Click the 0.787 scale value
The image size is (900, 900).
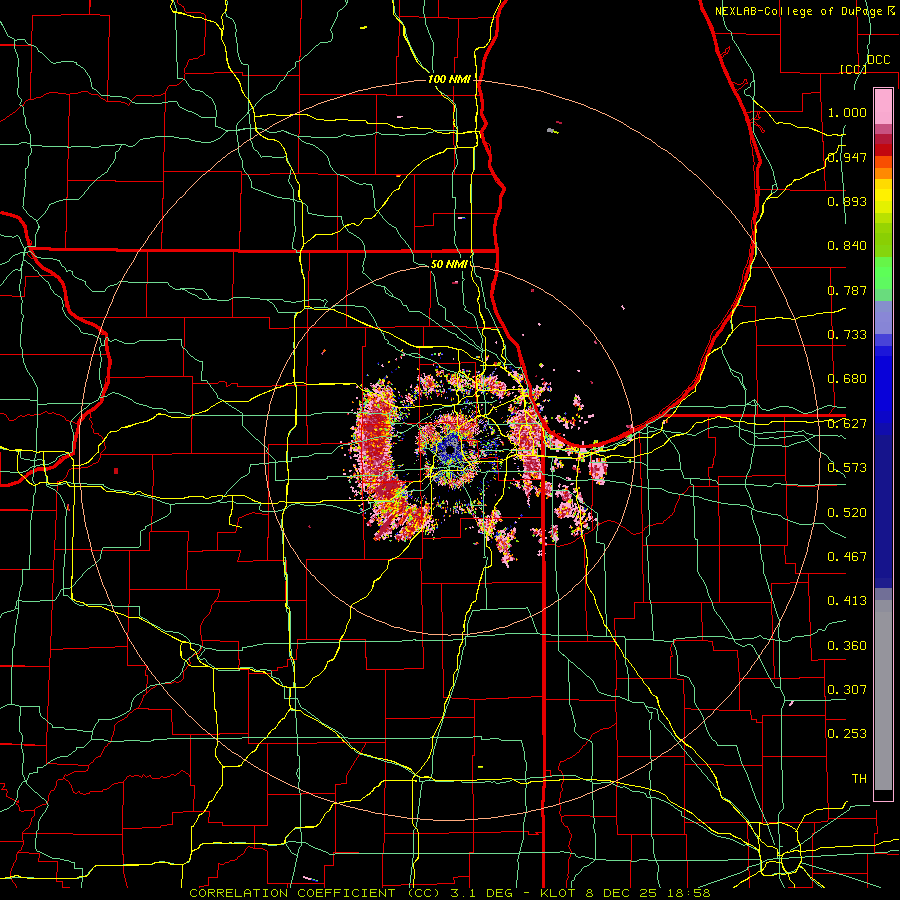pos(847,290)
